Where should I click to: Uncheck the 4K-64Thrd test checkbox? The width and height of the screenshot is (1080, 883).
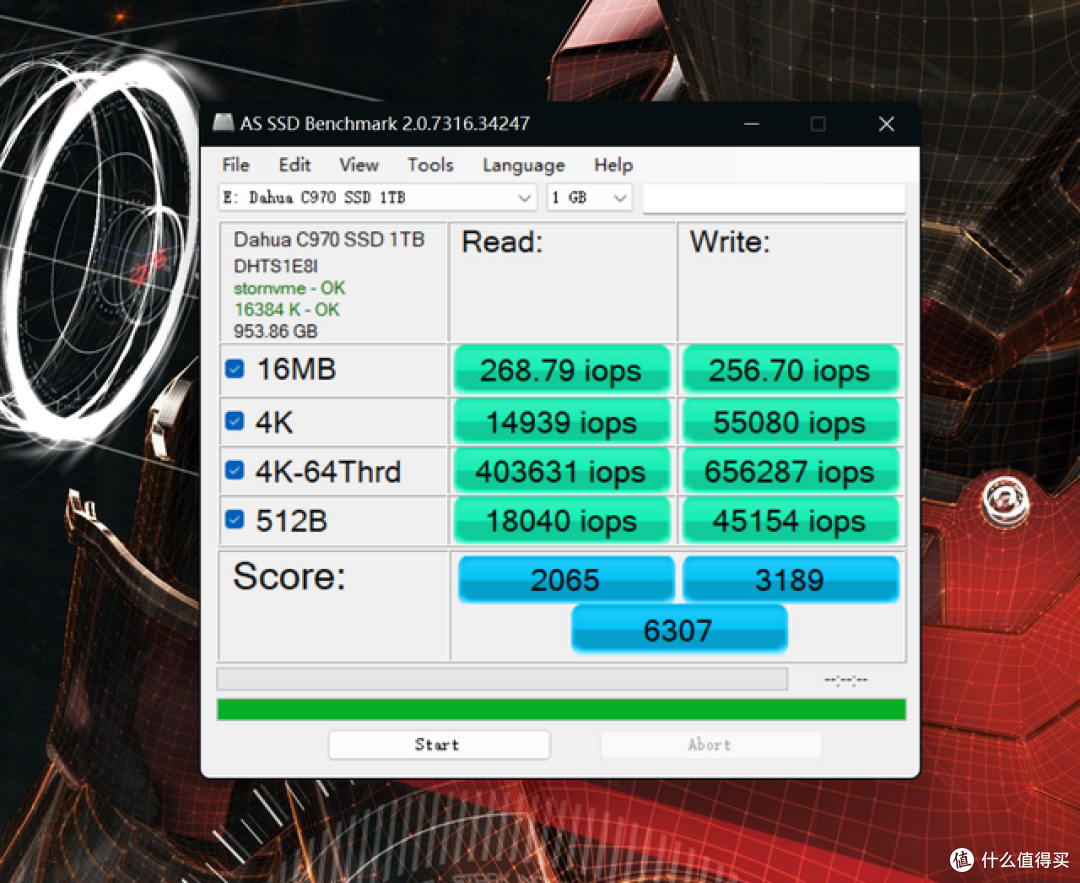click(235, 470)
